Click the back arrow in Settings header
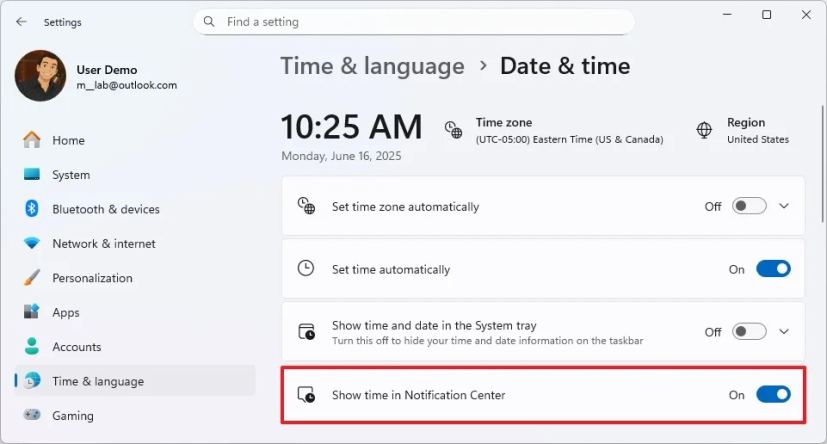The image size is (827, 444). point(22,22)
